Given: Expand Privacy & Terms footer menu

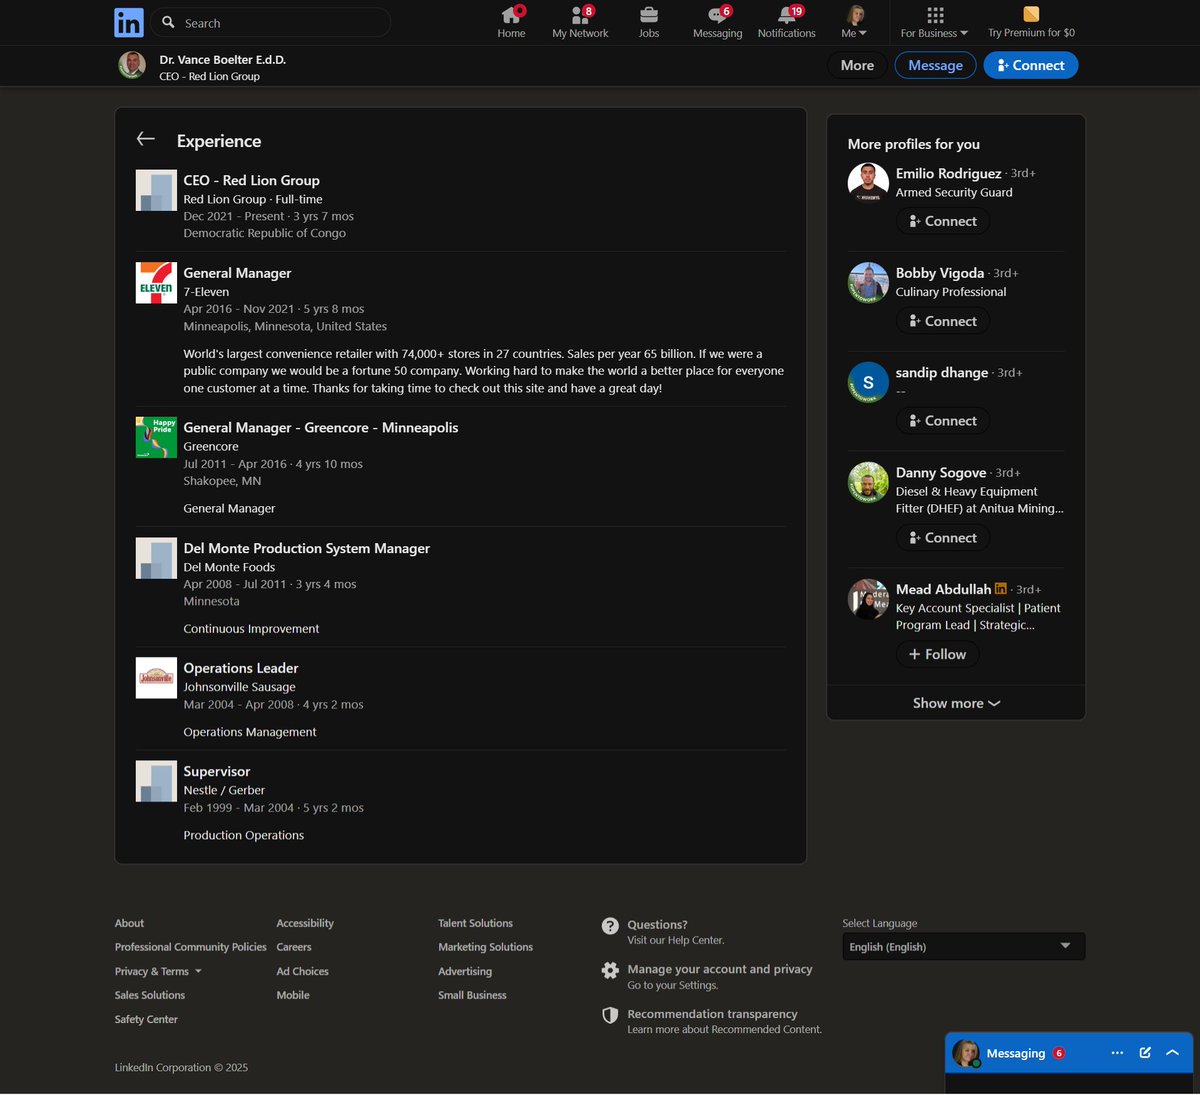Looking at the screenshot, I should [158, 971].
